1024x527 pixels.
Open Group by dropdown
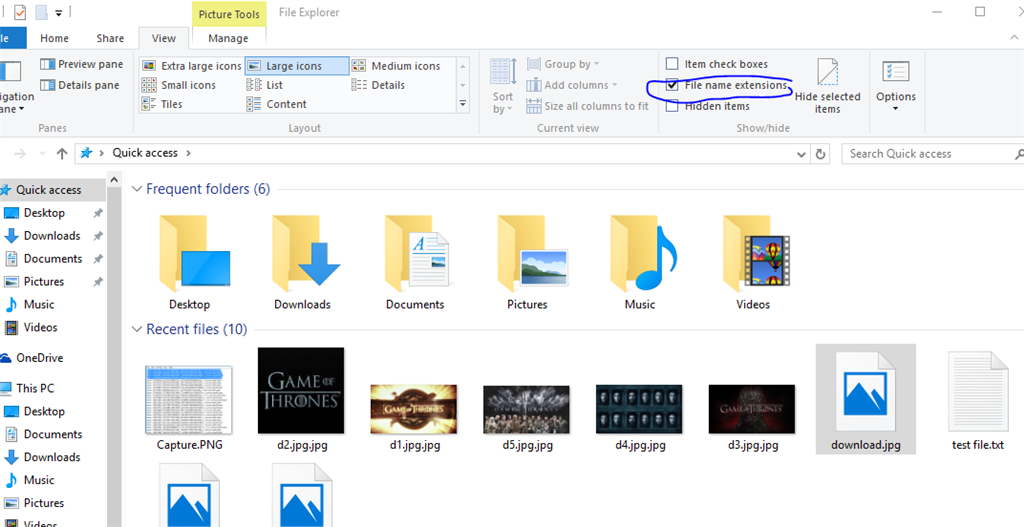(563, 64)
